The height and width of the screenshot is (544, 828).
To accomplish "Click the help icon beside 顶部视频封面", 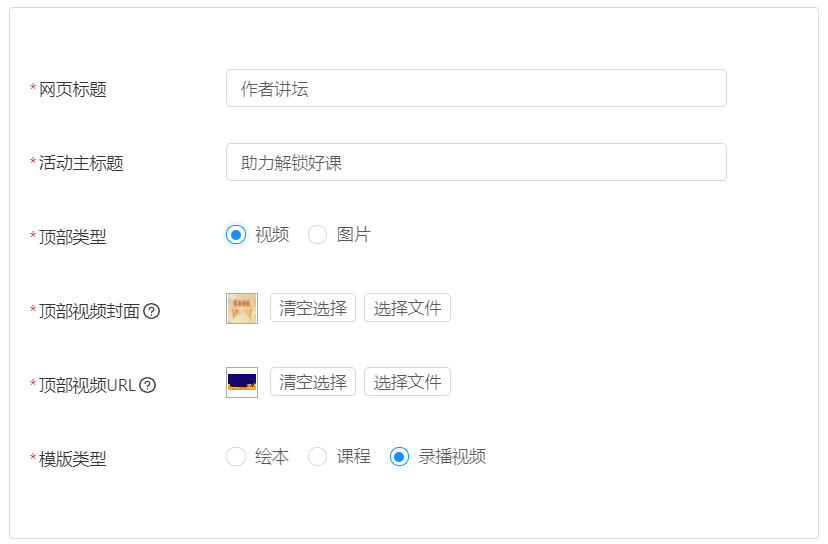I will coord(152,311).
